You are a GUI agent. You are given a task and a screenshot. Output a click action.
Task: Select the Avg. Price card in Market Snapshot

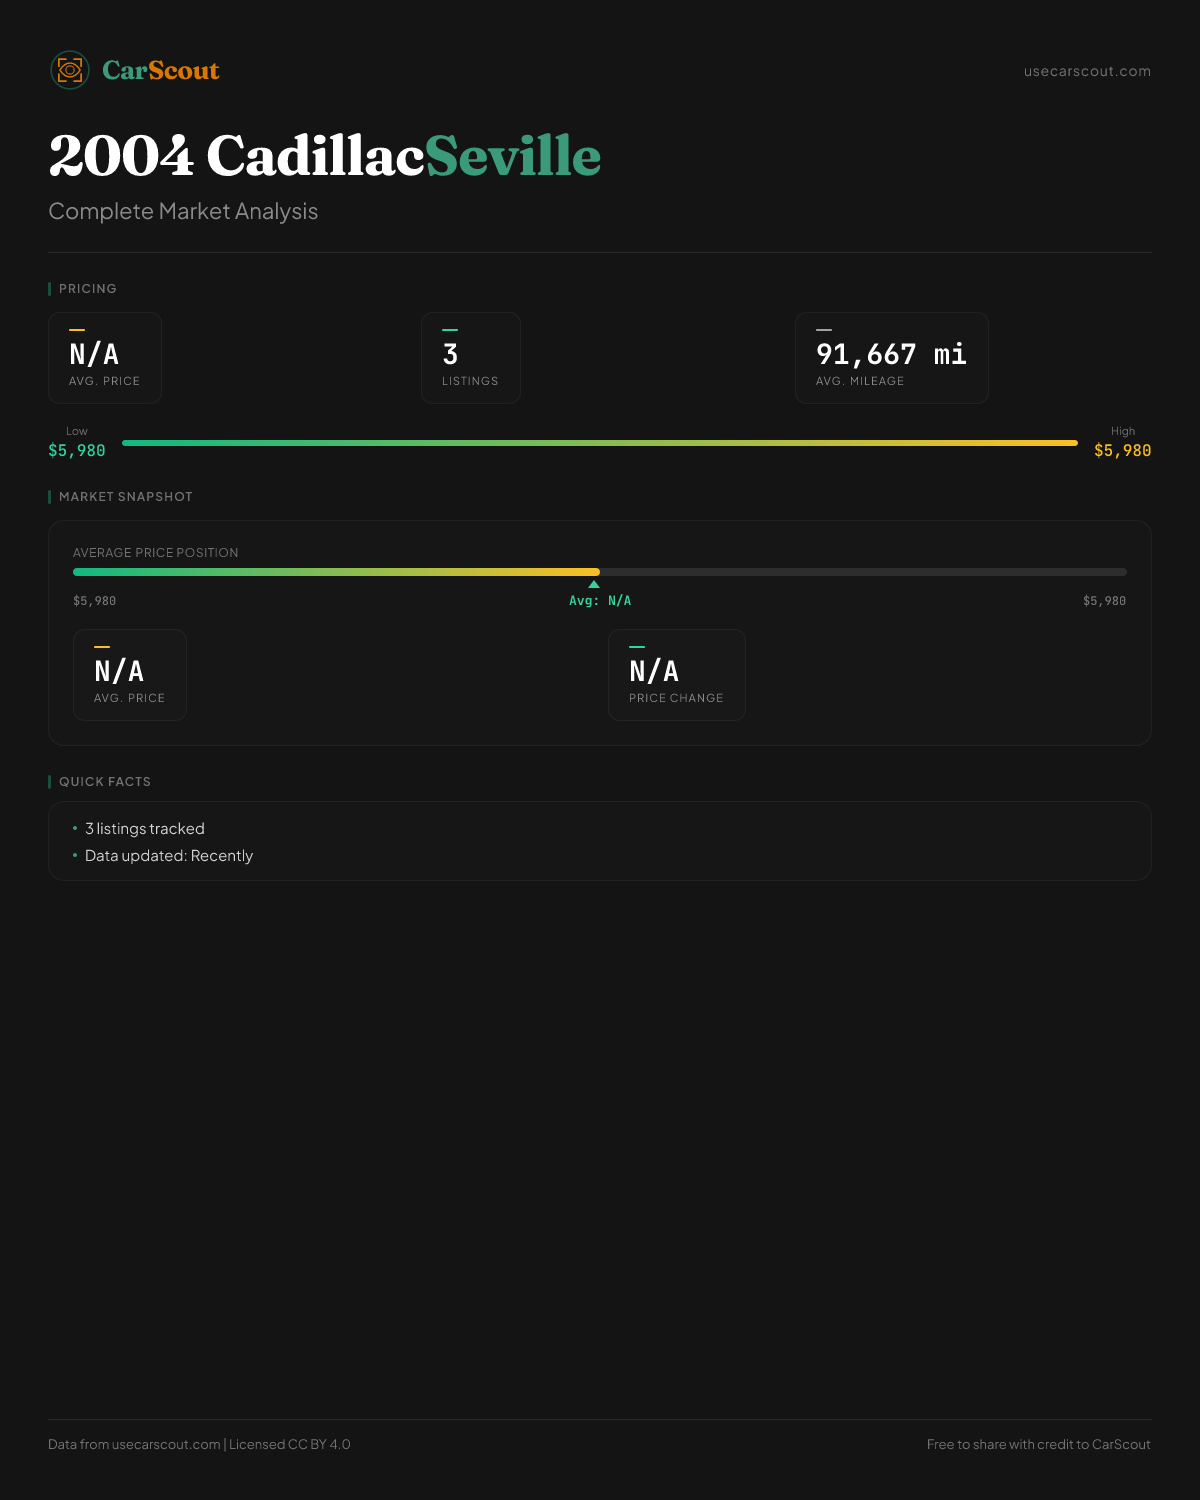pyautogui.click(x=130, y=675)
